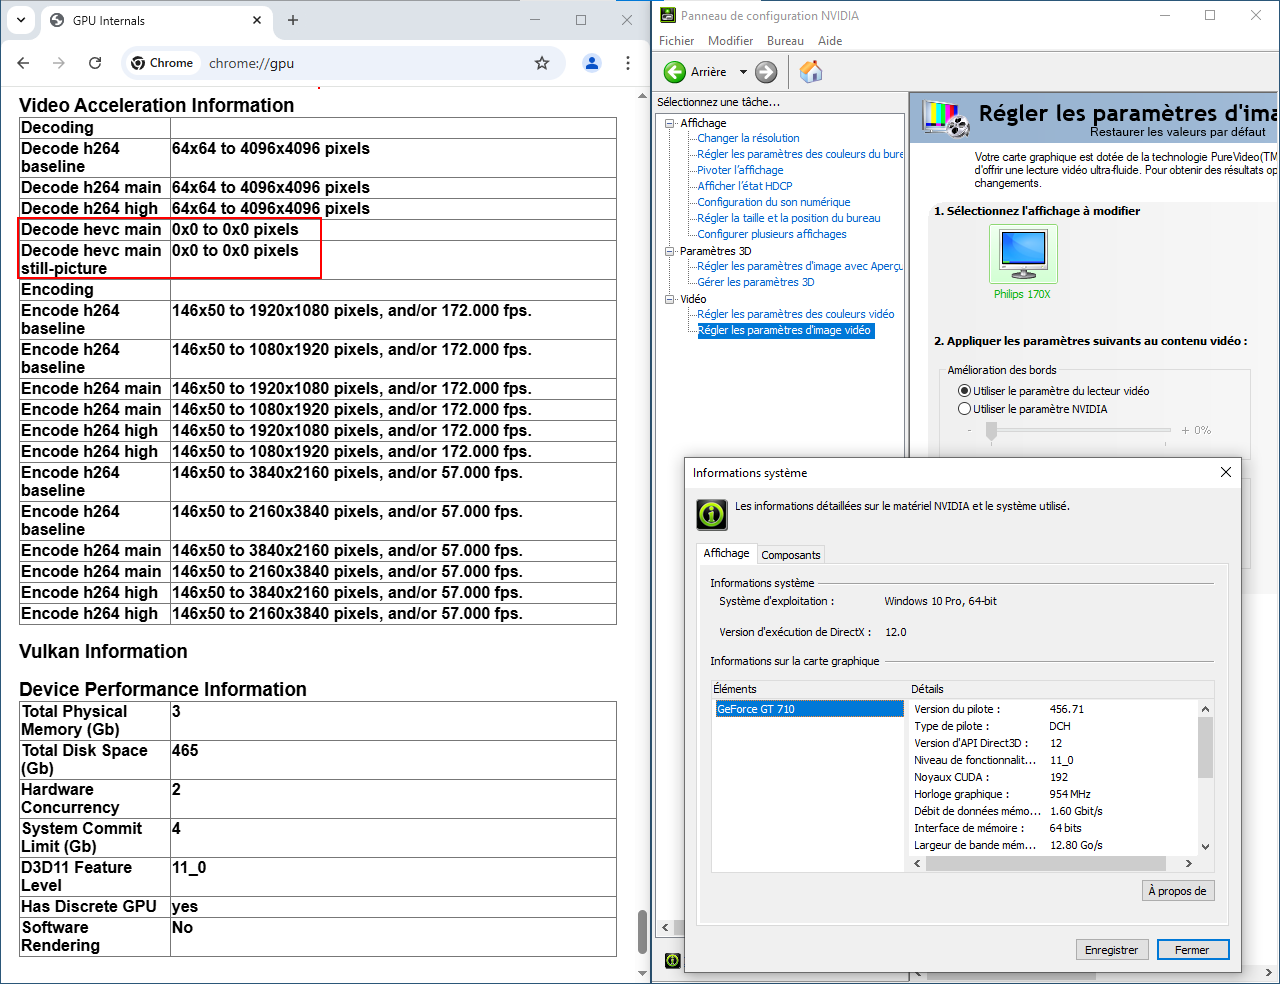Click the green Arrière back arrow in NVIDIA panel
This screenshot has width=1280, height=984.
[675, 72]
